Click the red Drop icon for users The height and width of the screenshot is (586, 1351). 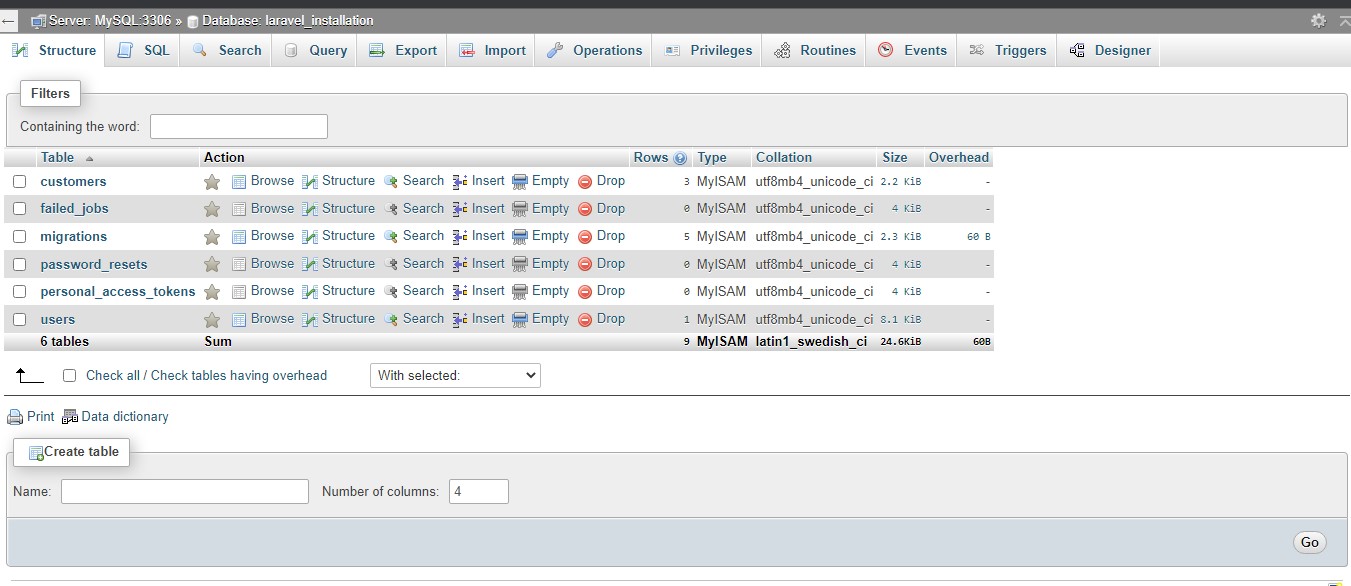[585, 320]
